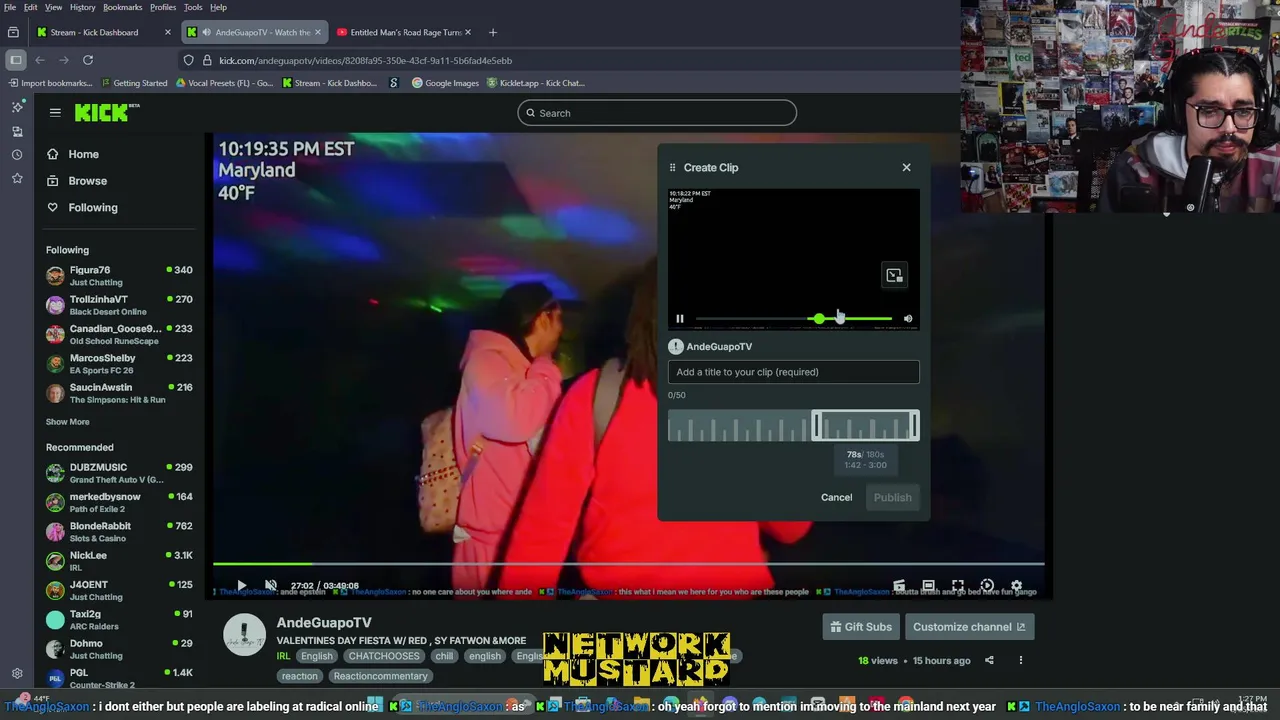Open DUBZMUSIC recommended channel
The height and width of the screenshot is (720, 1280).
119,473
